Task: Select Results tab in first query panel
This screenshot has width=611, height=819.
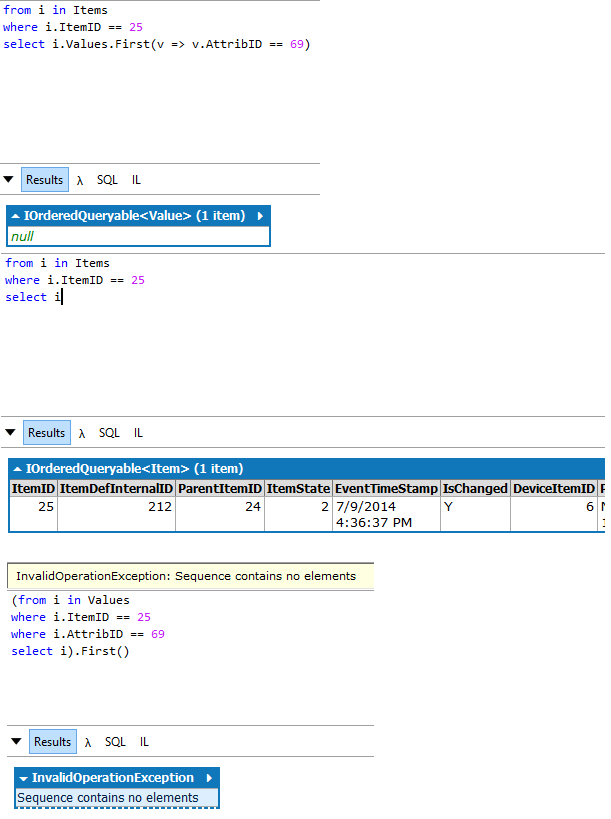Action: click(44, 180)
